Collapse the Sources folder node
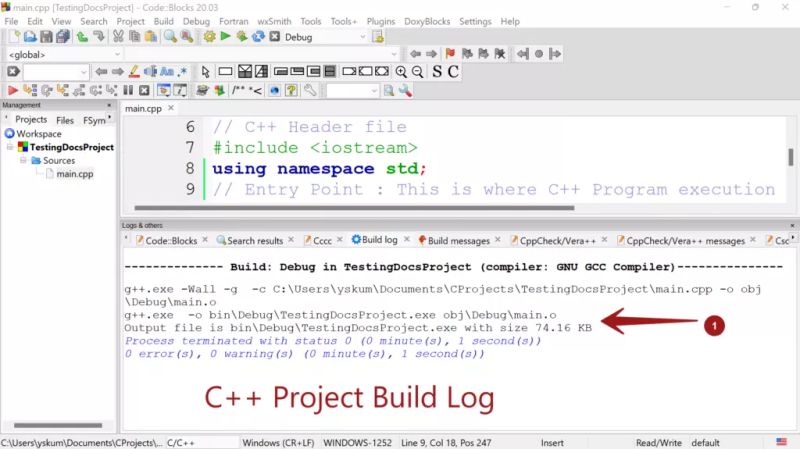 [23, 160]
